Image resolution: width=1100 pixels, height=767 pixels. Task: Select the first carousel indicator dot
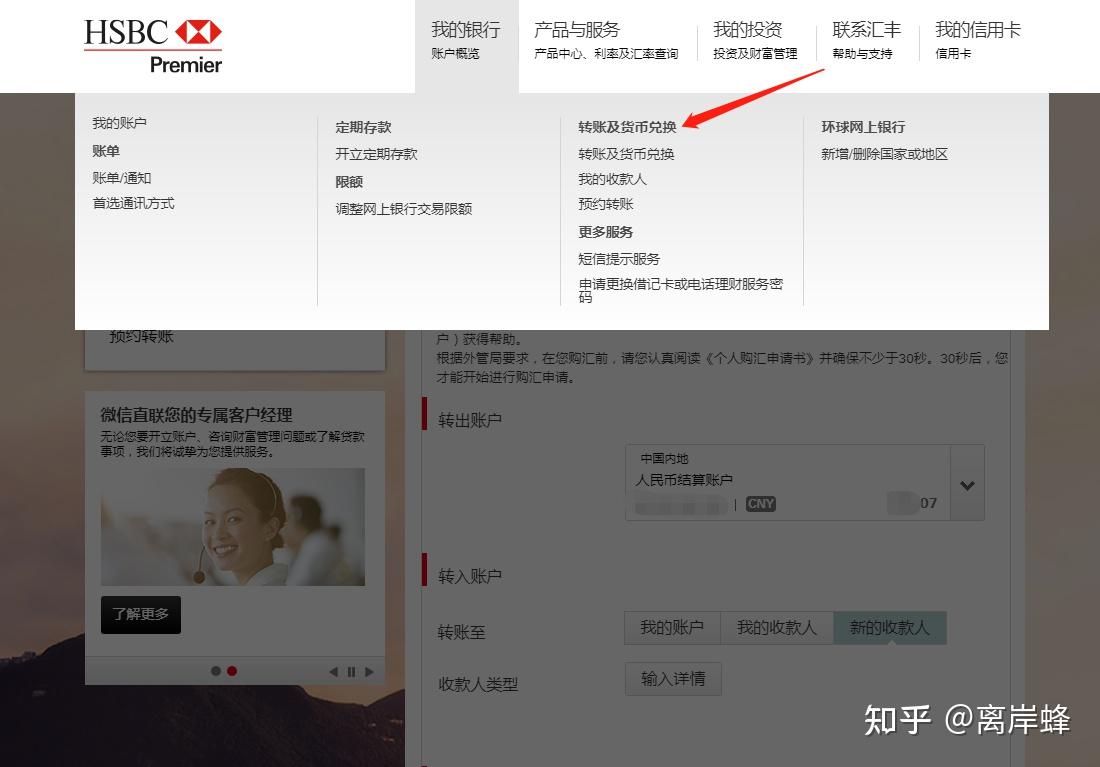click(x=216, y=671)
